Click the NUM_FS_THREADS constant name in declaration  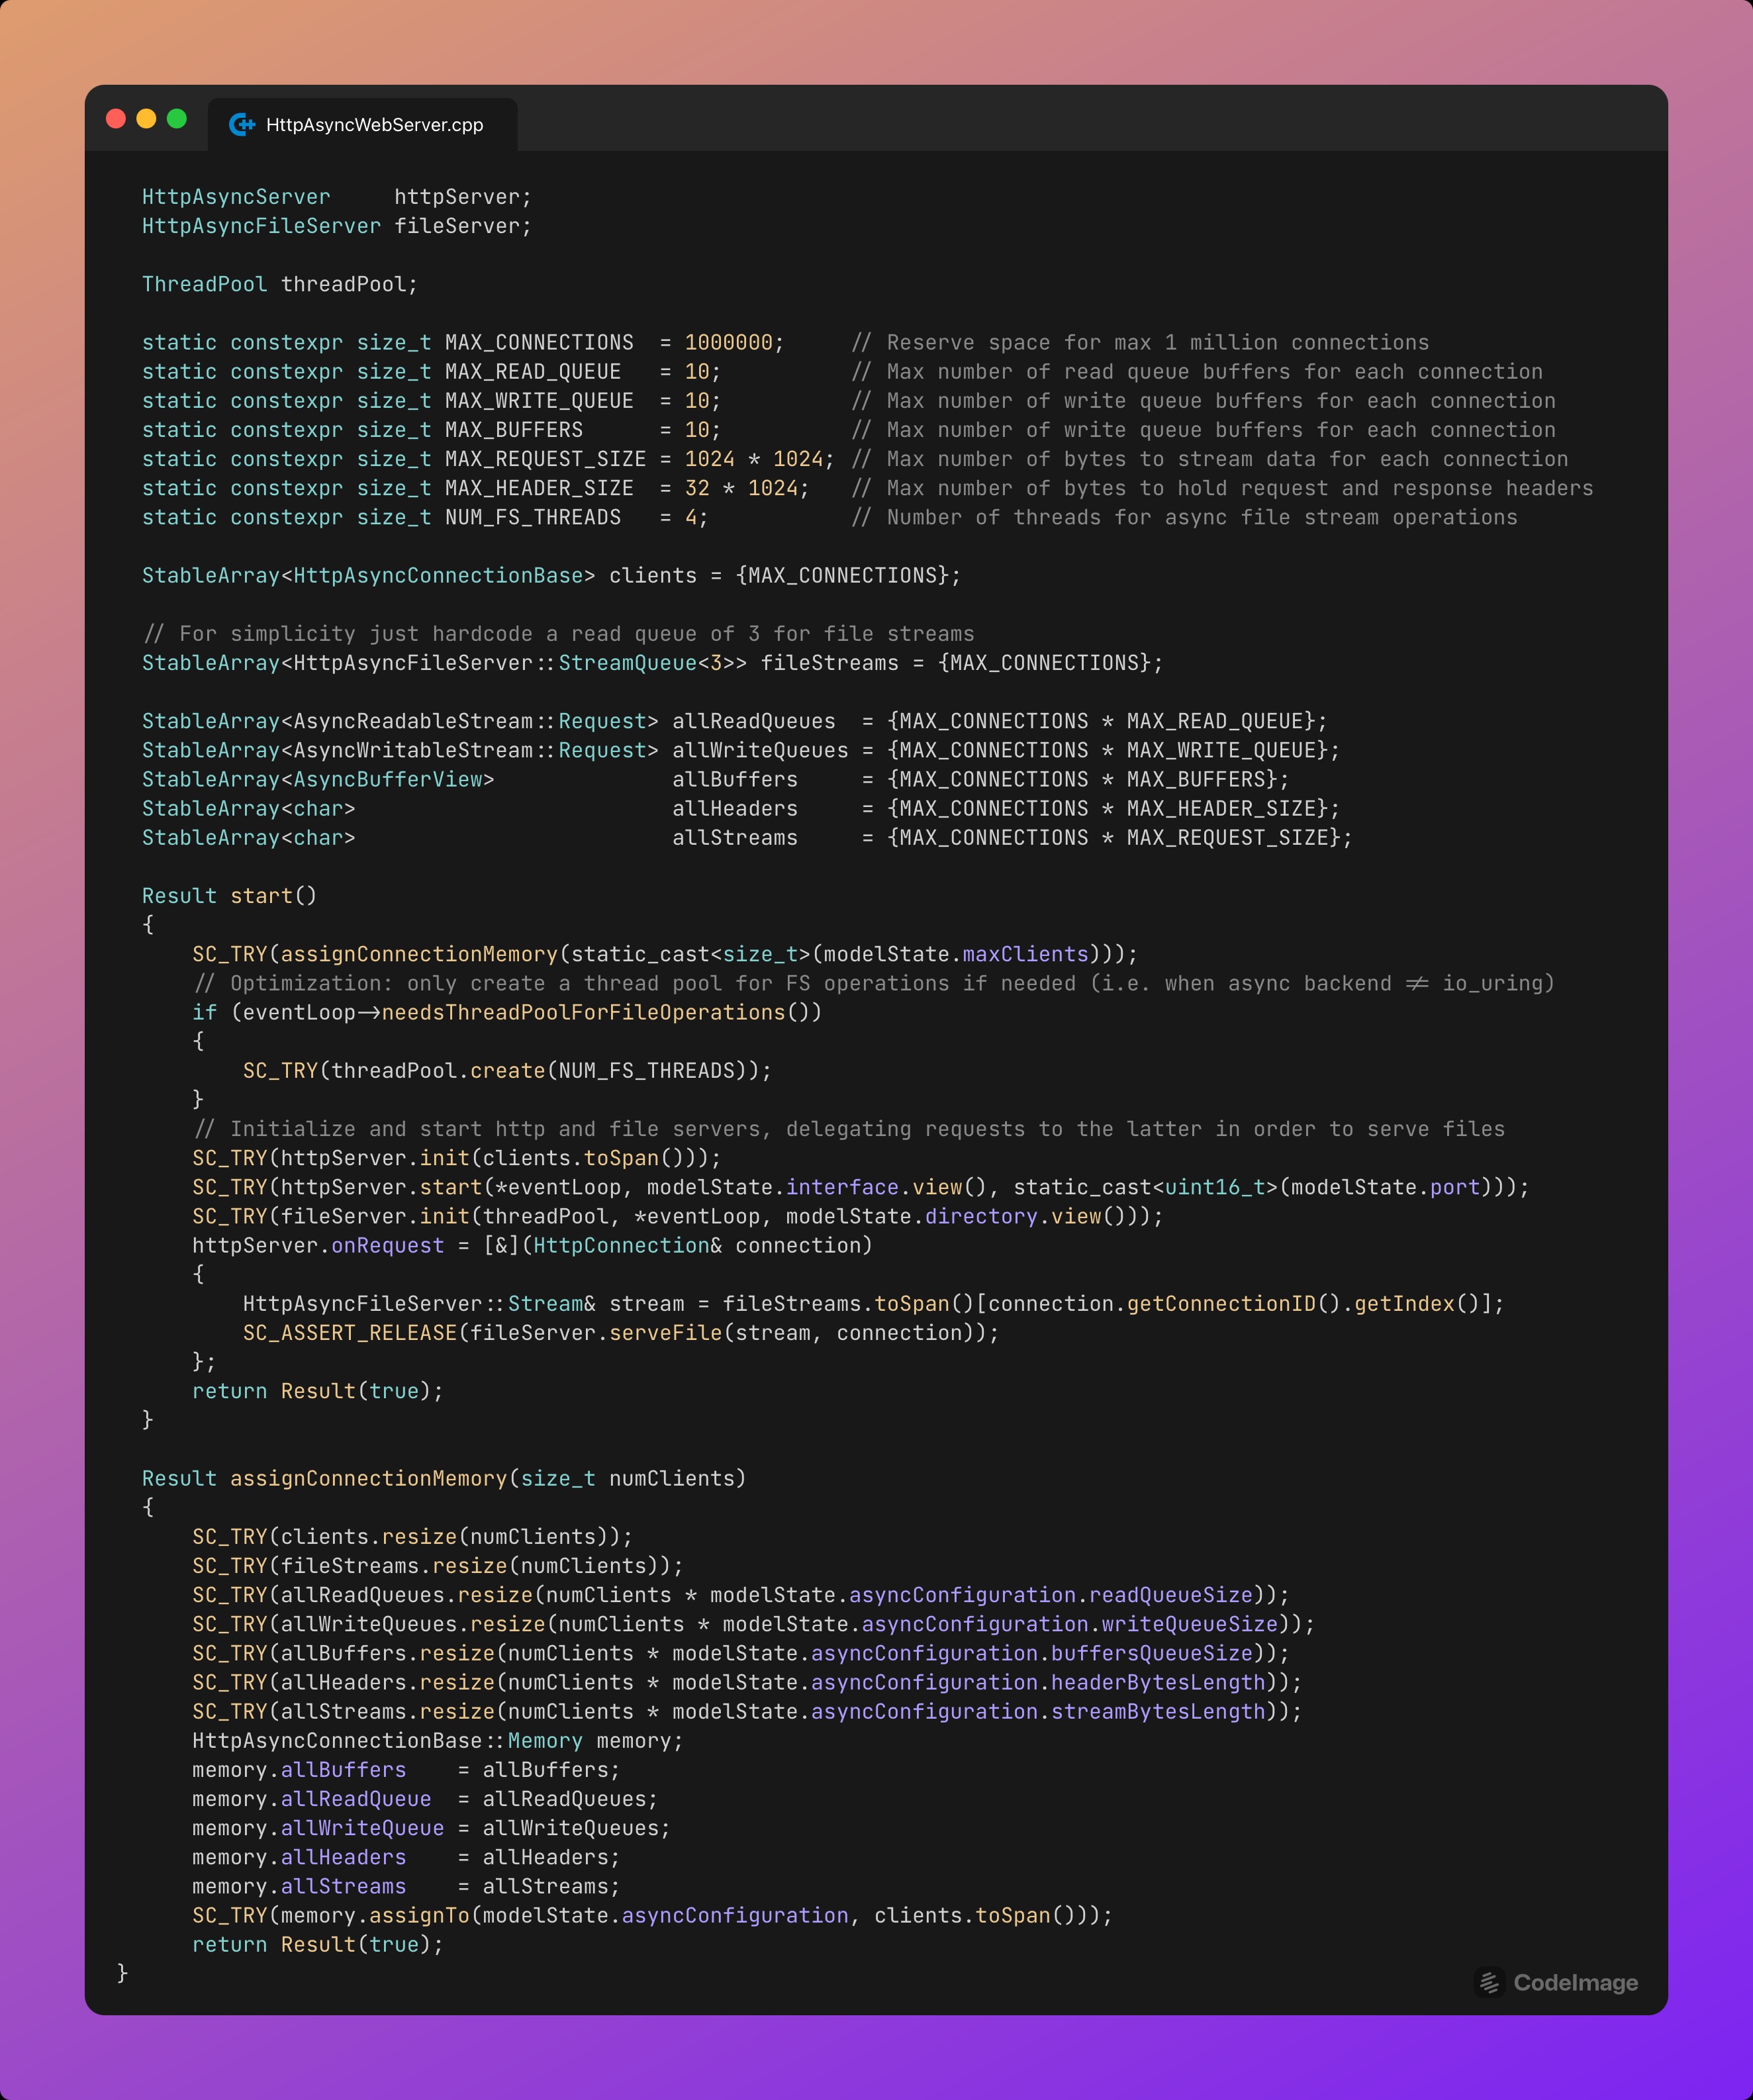point(533,517)
